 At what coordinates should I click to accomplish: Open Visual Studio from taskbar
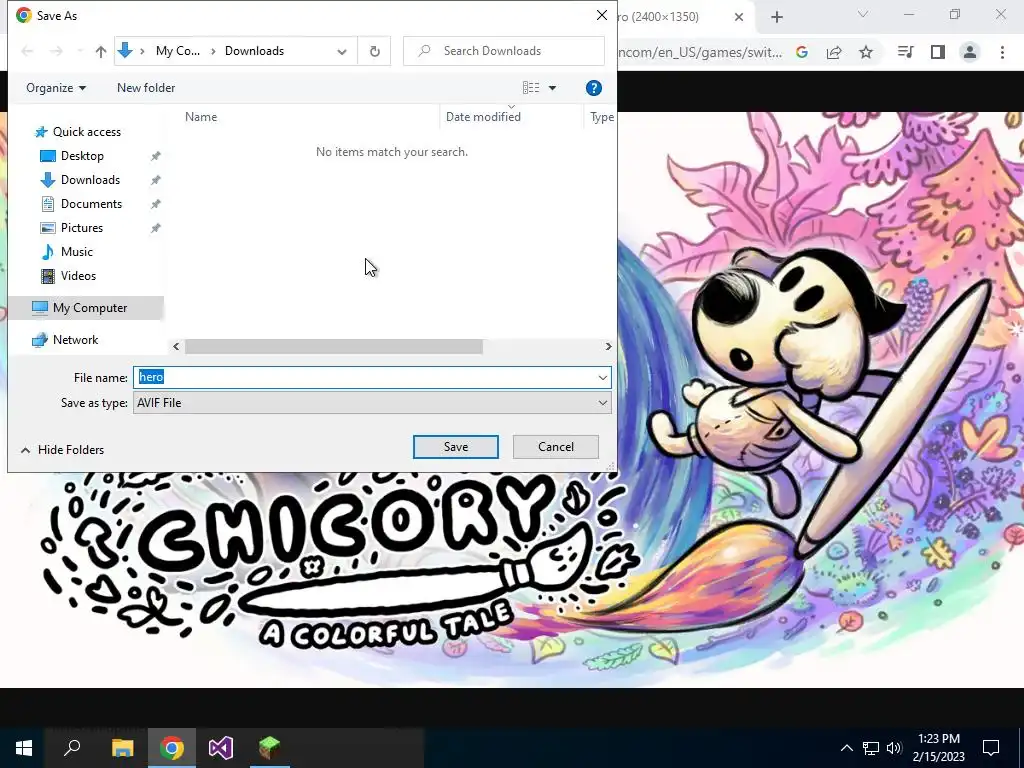point(221,748)
